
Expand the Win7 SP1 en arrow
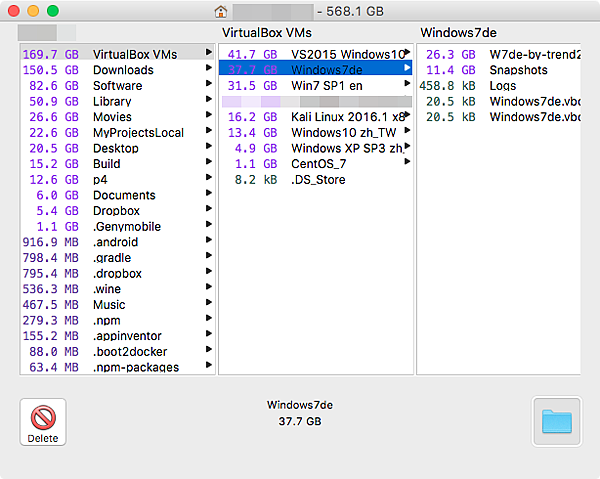tap(407, 83)
